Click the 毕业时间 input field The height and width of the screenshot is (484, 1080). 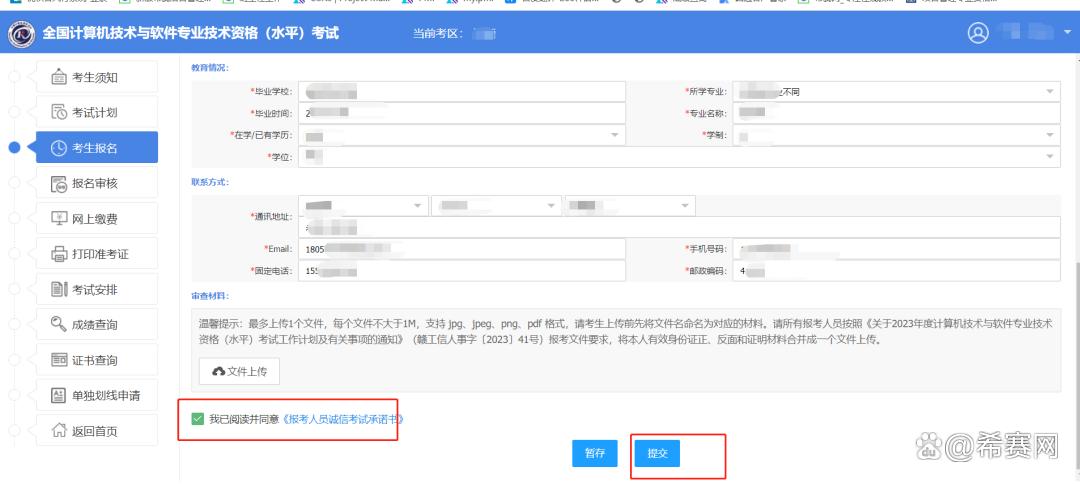pos(461,113)
